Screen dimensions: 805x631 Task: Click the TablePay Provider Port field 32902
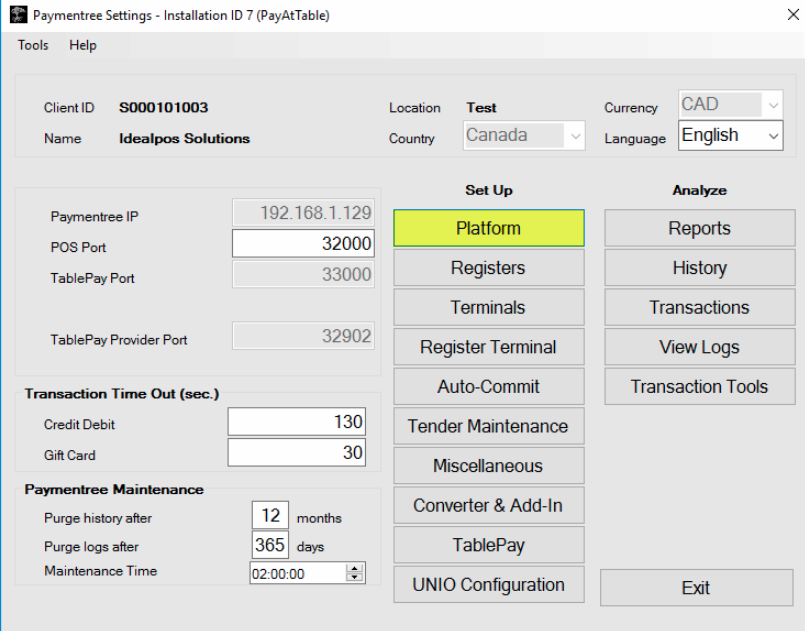303,336
